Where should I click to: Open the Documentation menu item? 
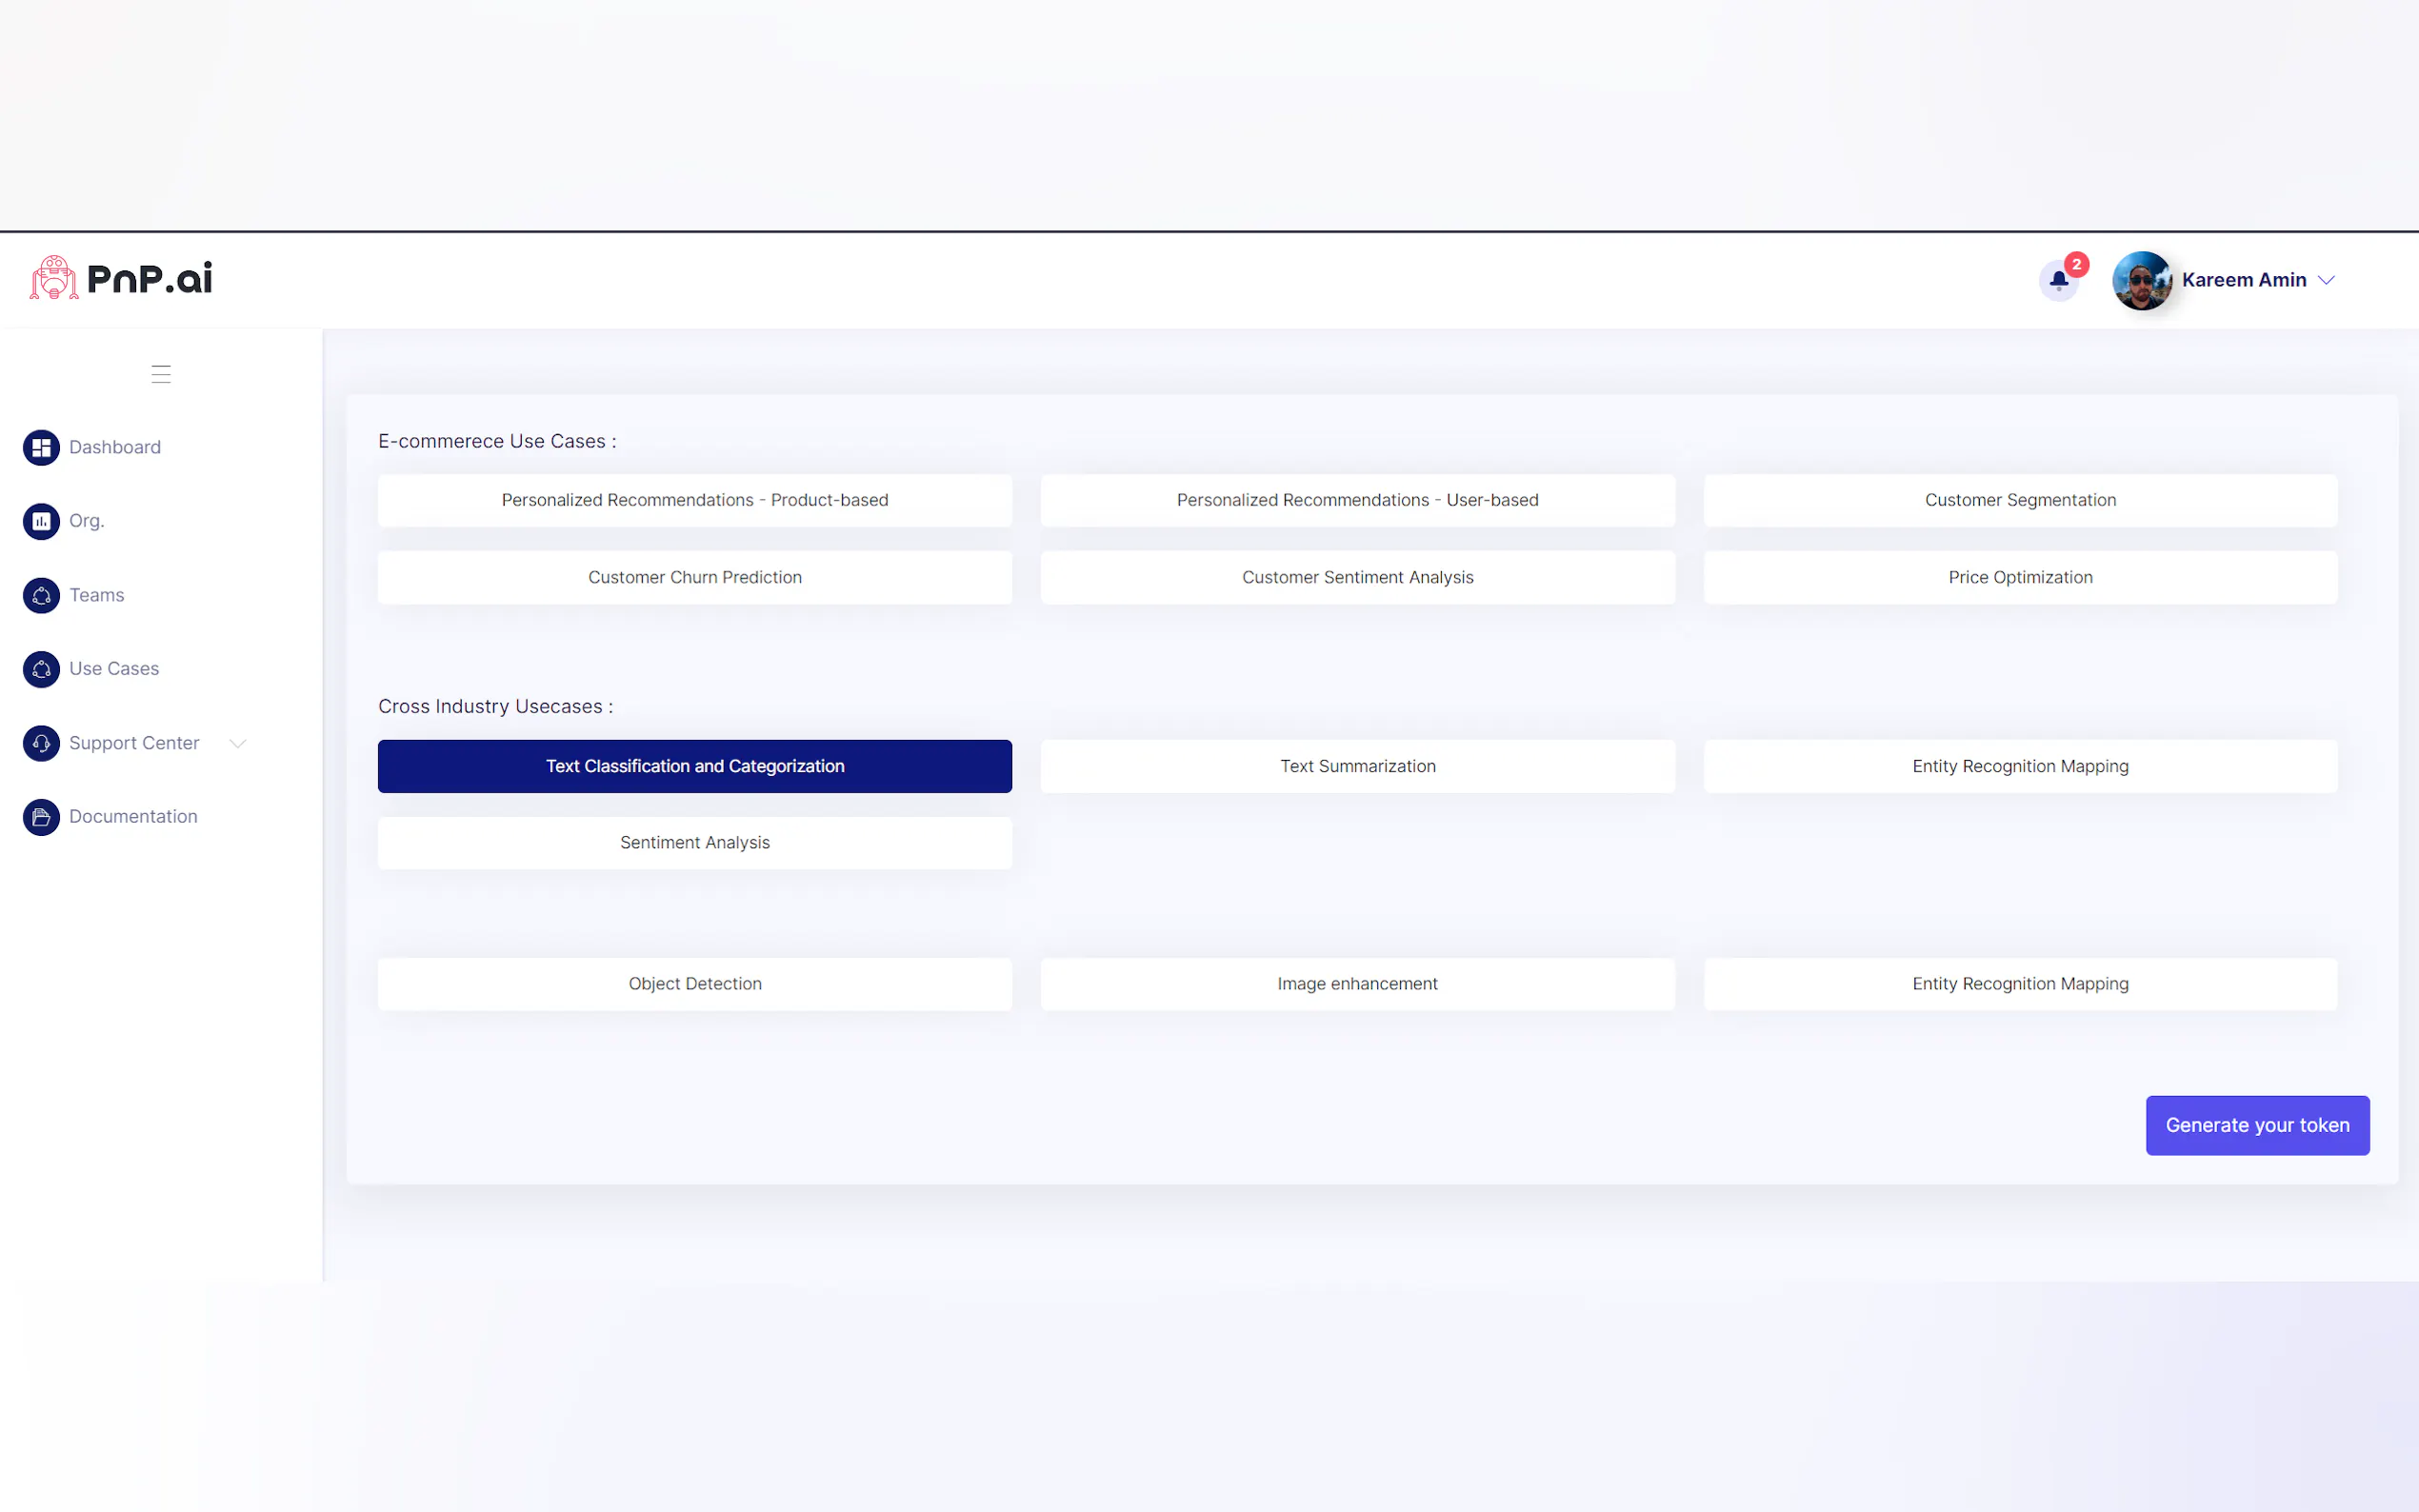pyautogui.click(x=133, y=817)
